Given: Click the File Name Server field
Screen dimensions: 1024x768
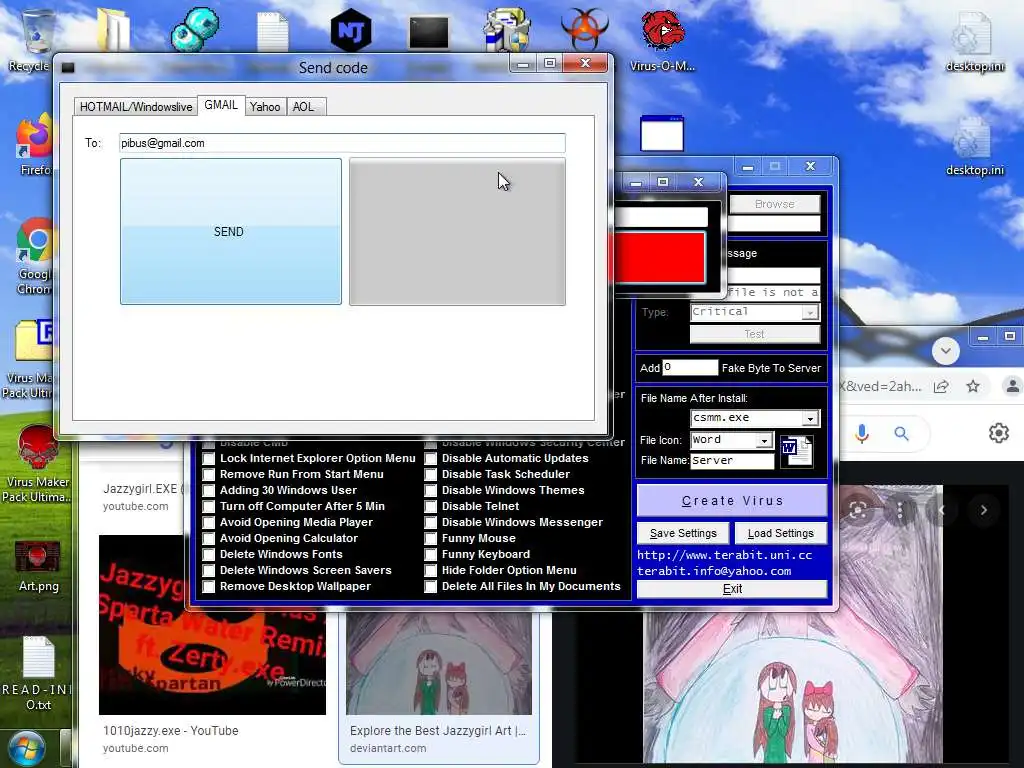Looking at the screenshot, I should click(732, 461).
